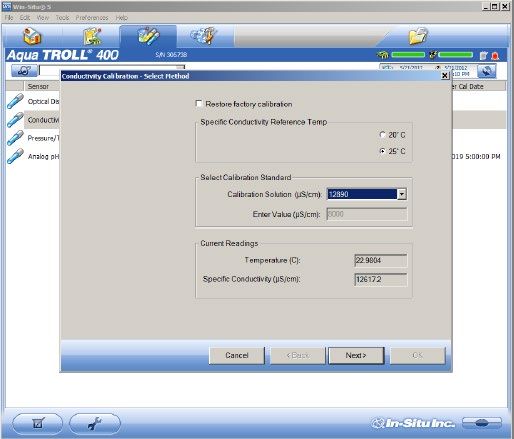Open the Device Setup tab with gears icon

click(204, 36)
